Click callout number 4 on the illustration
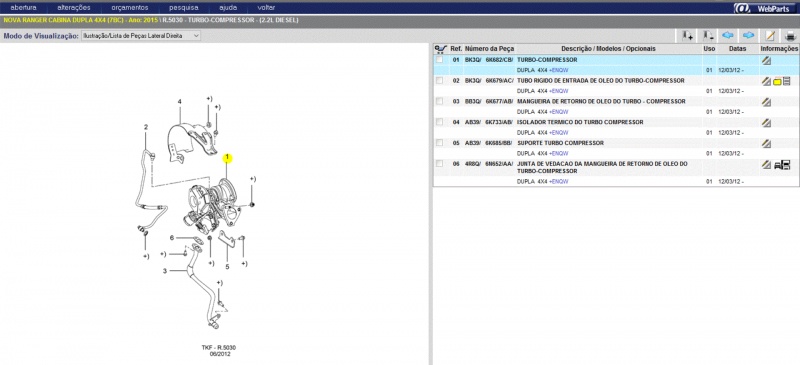 180,102
